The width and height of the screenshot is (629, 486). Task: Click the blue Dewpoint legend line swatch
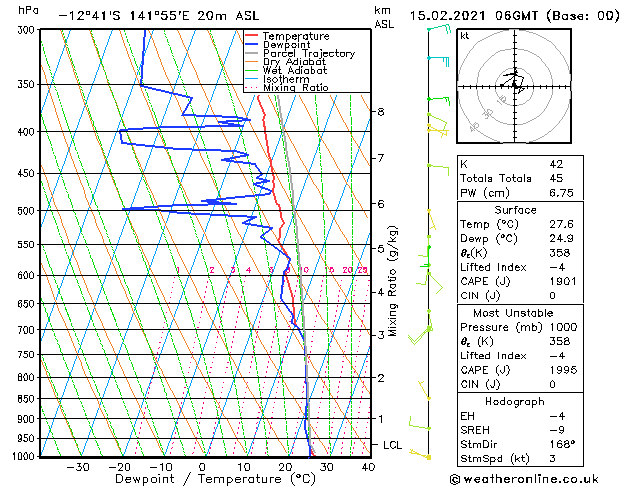(252, 44)
